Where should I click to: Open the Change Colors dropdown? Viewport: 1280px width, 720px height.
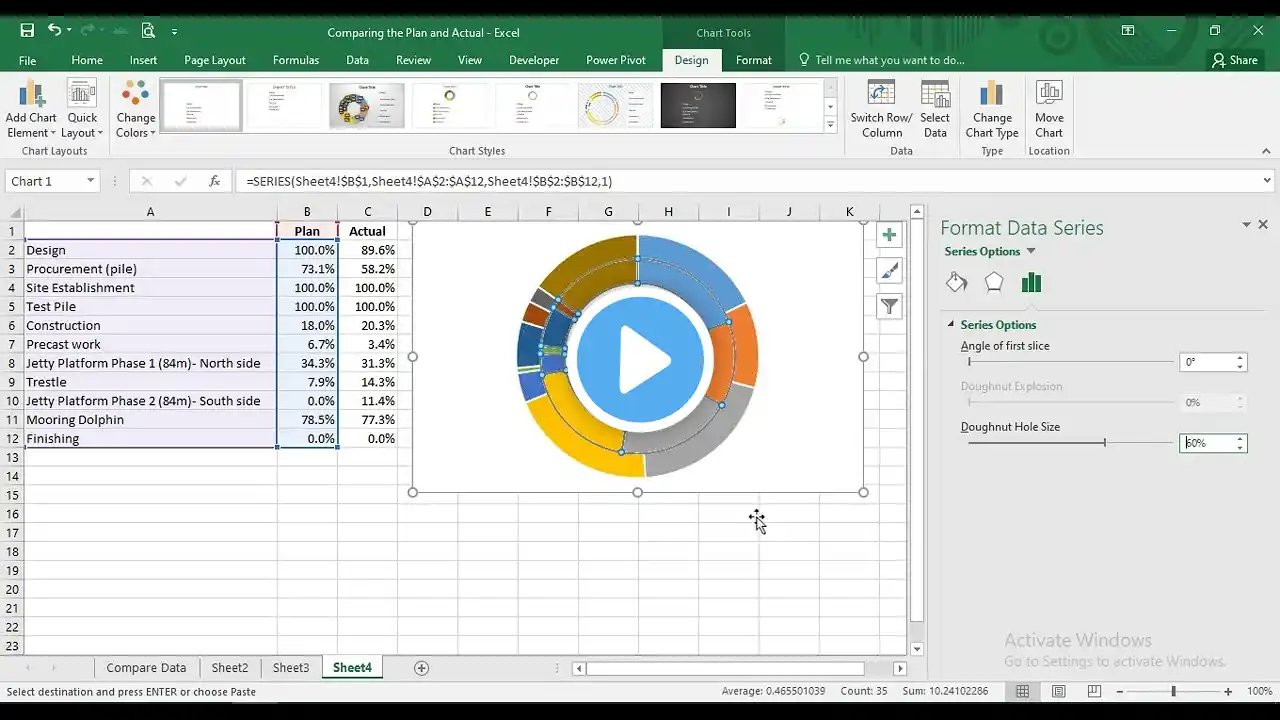tap(135, 109)
